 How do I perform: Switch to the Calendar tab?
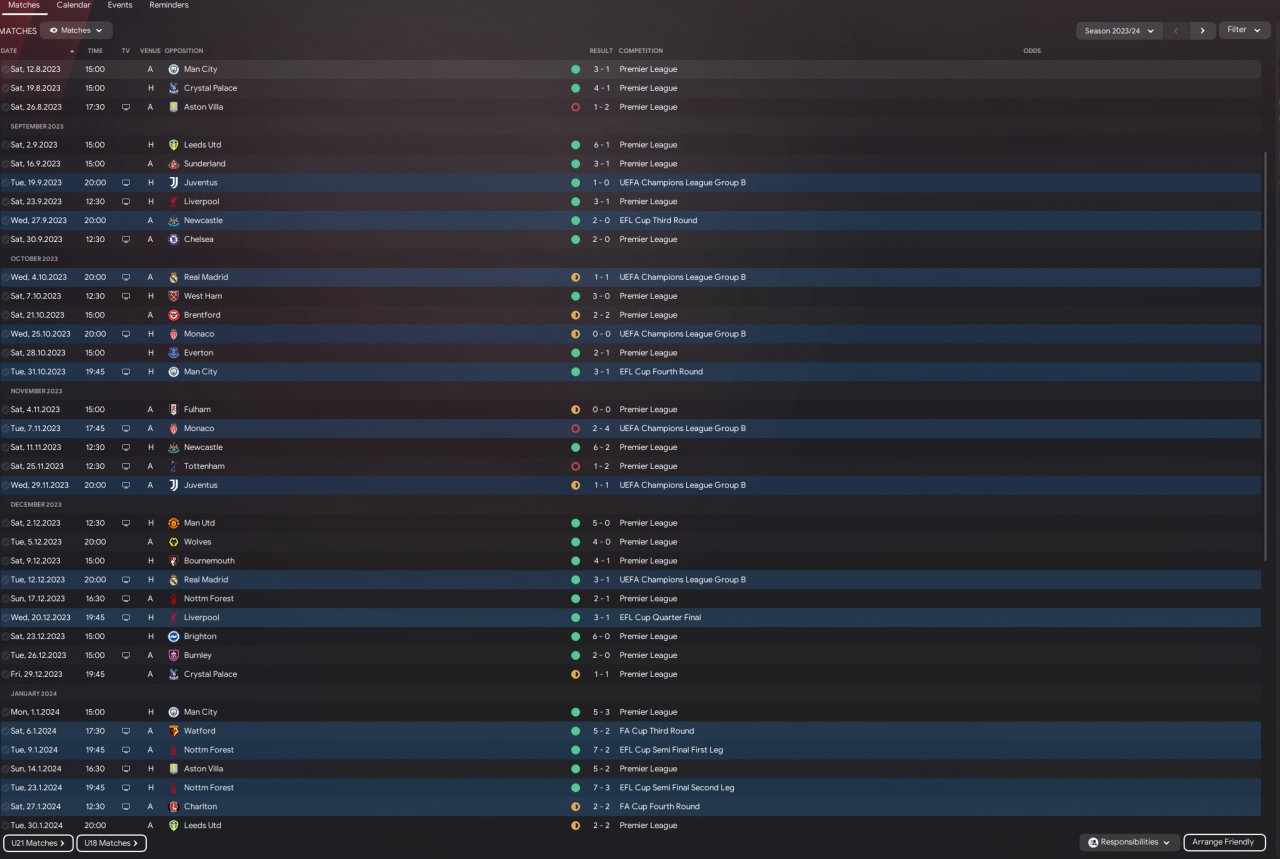pos(73,6)
